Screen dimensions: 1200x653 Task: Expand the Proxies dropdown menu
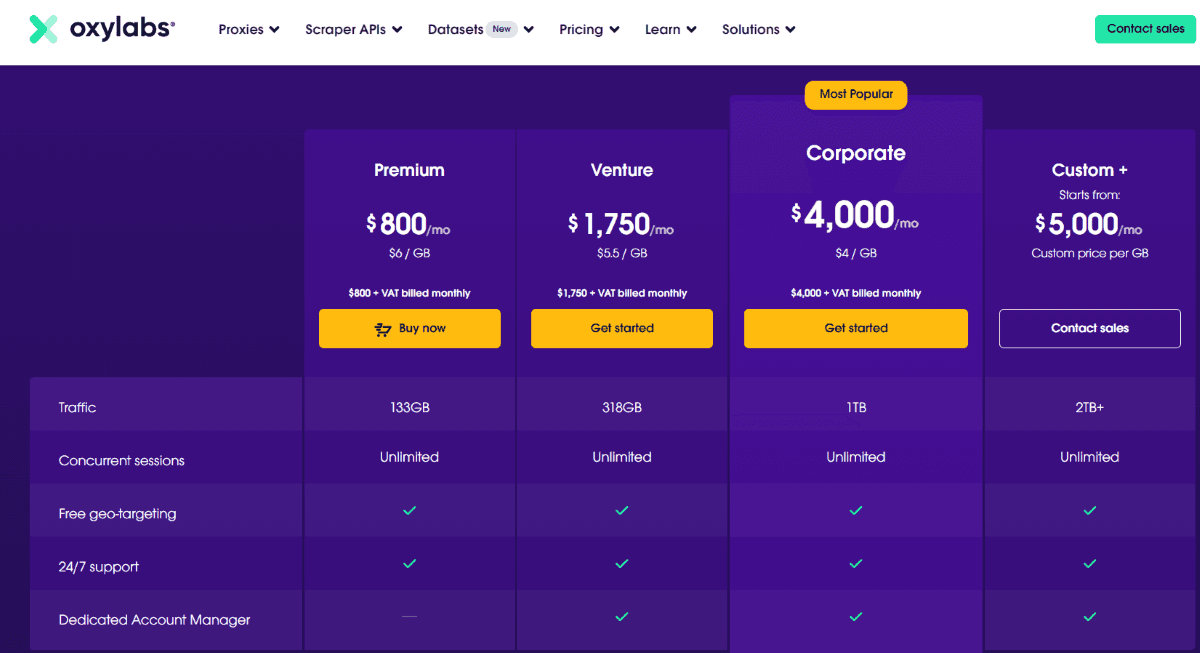pyautogui.click(x=249, y=29)
